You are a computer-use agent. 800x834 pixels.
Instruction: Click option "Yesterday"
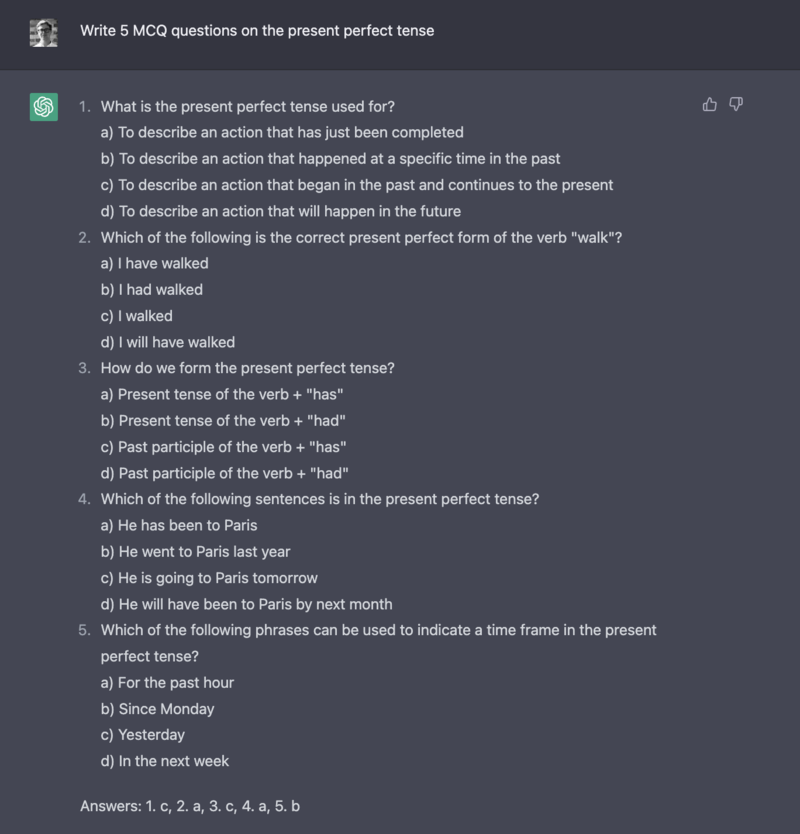142,735
